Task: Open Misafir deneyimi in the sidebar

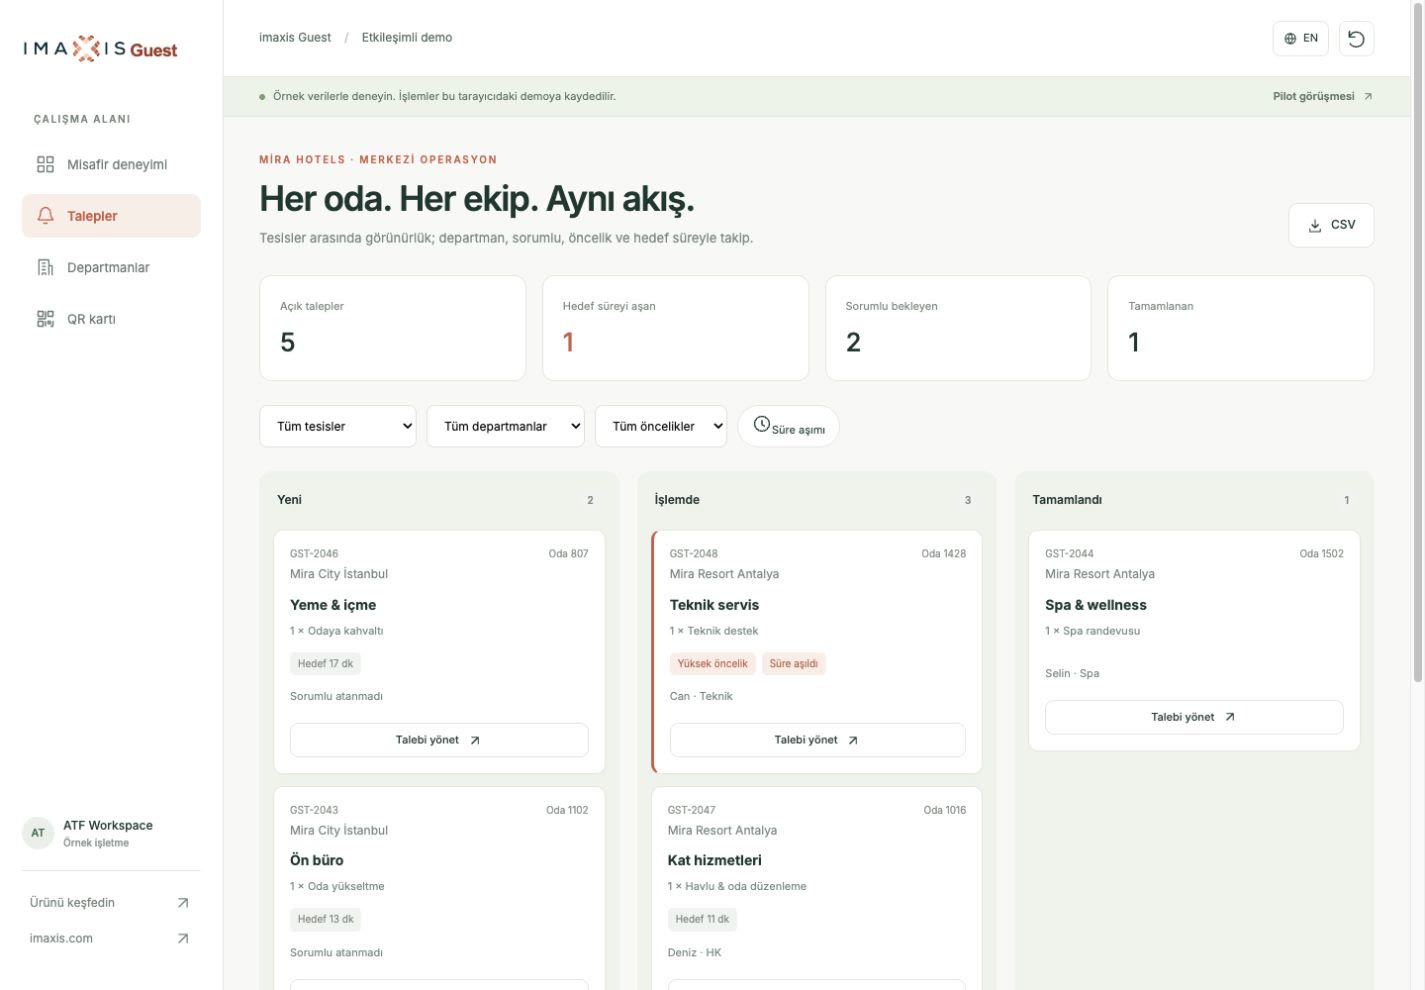Action: (111, 164)
